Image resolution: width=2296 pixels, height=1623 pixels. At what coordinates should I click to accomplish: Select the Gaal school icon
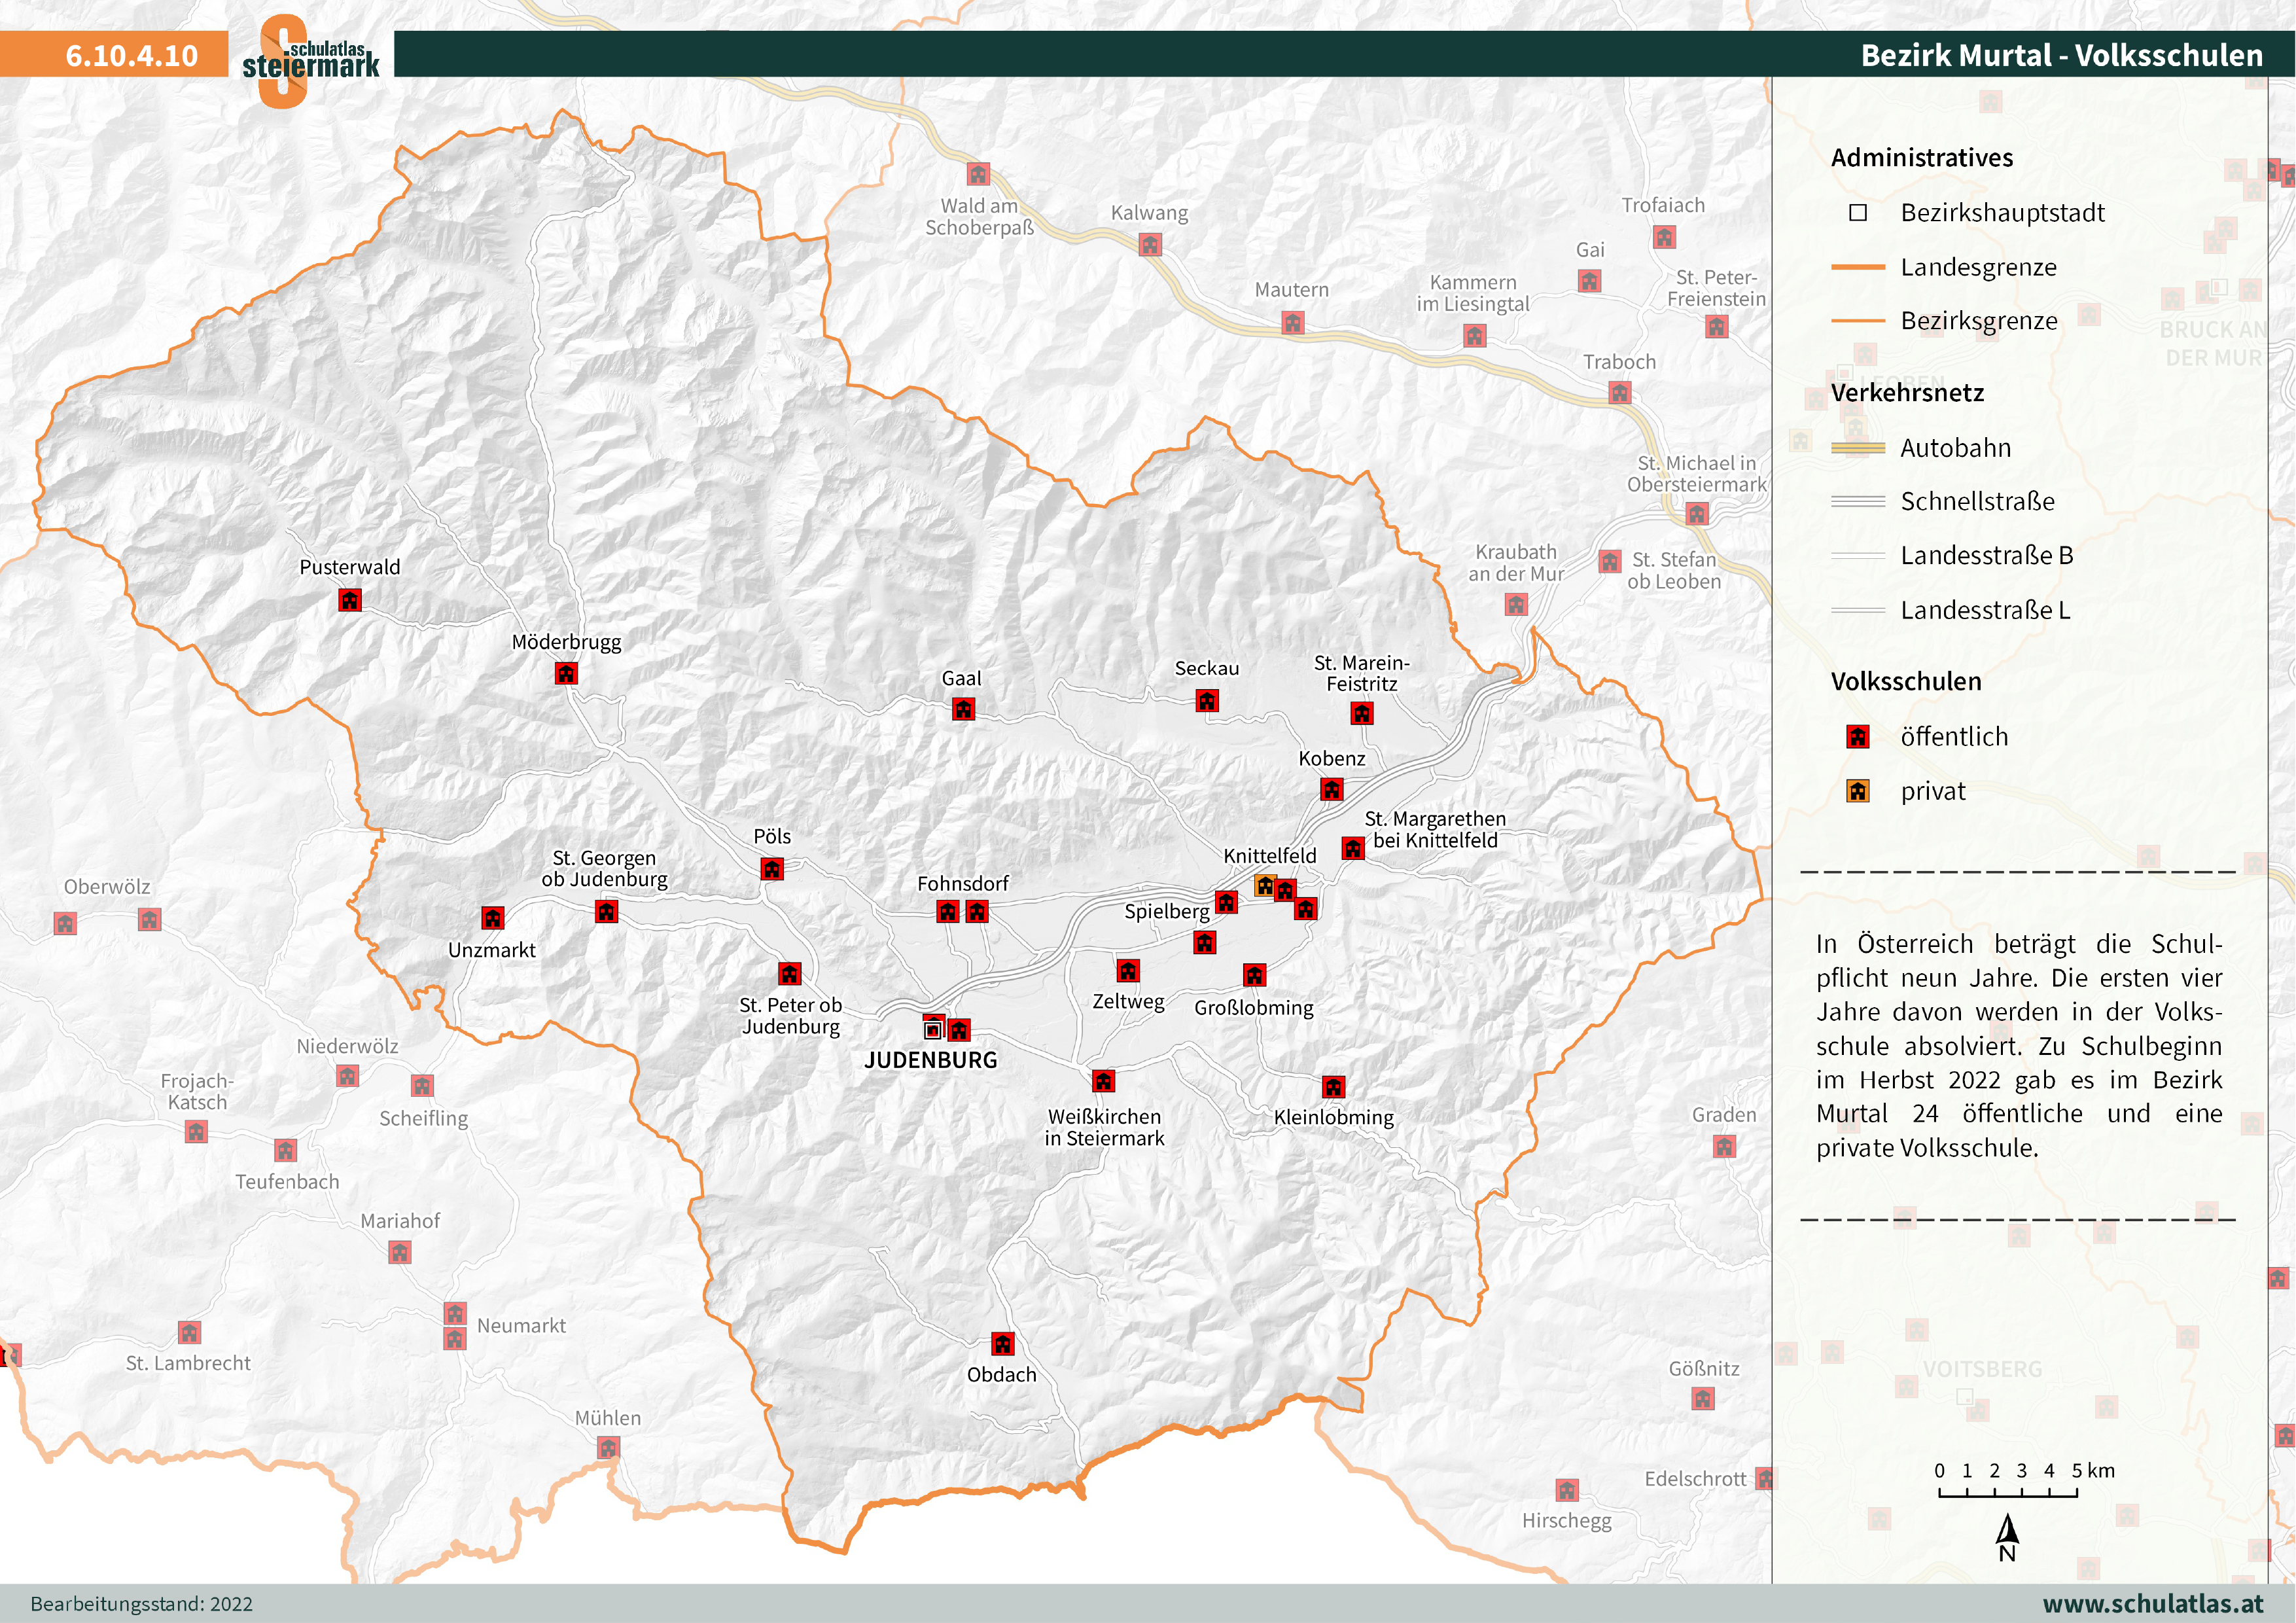(x=963, y=709)
